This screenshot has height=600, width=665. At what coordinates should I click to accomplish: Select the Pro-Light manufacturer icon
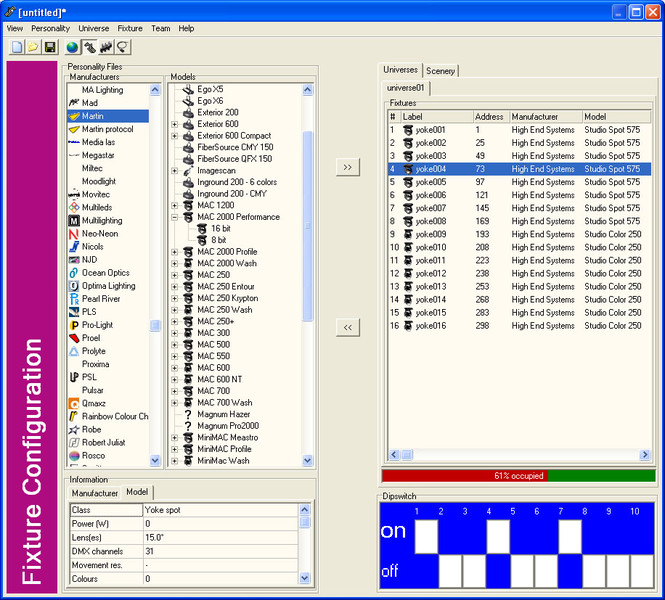click(x=74, y=325)
